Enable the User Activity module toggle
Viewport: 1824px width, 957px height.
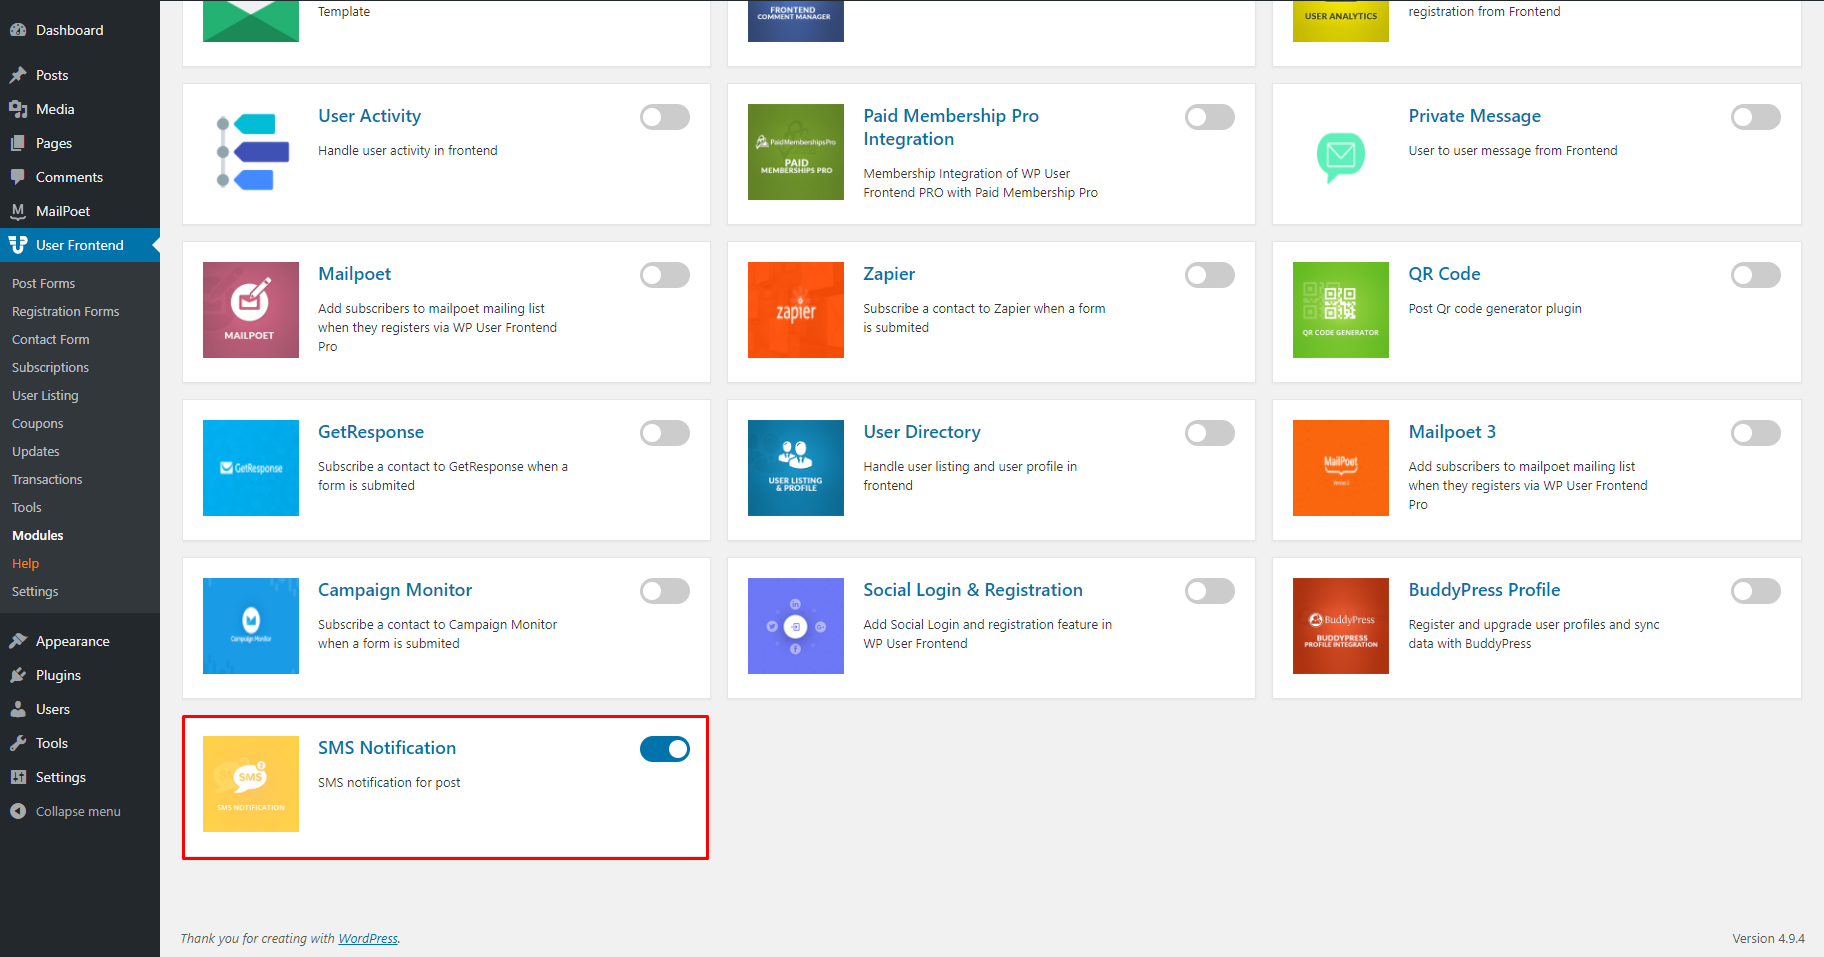[x=665, y=117]
